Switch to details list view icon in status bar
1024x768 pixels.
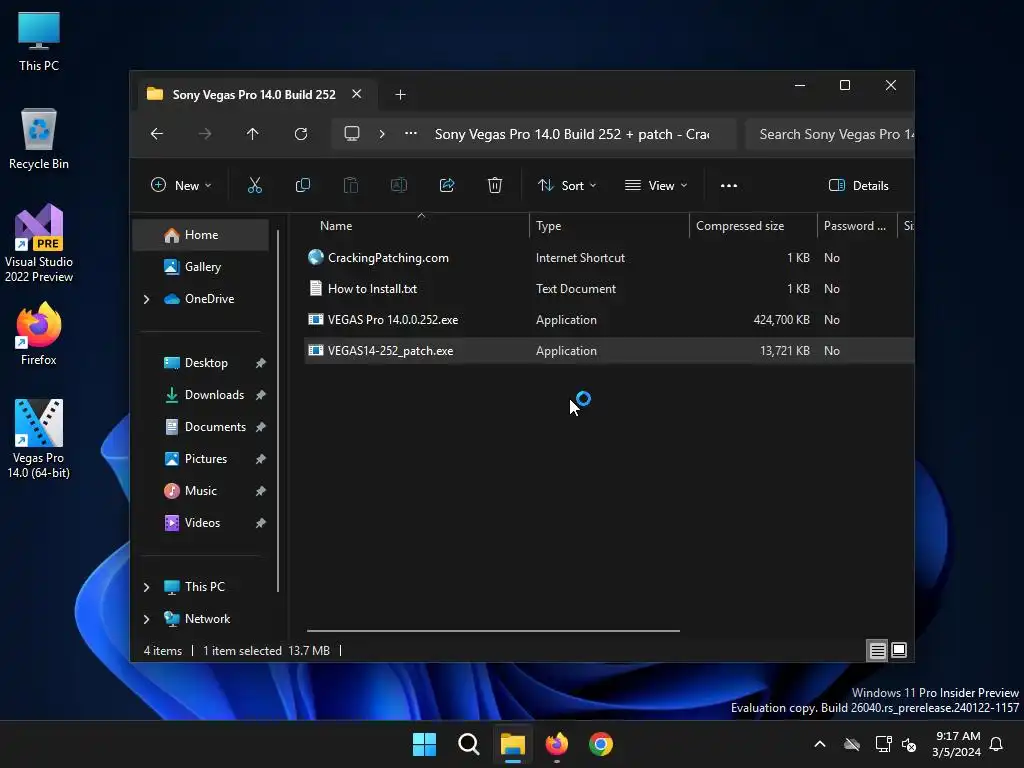point(877,650)
